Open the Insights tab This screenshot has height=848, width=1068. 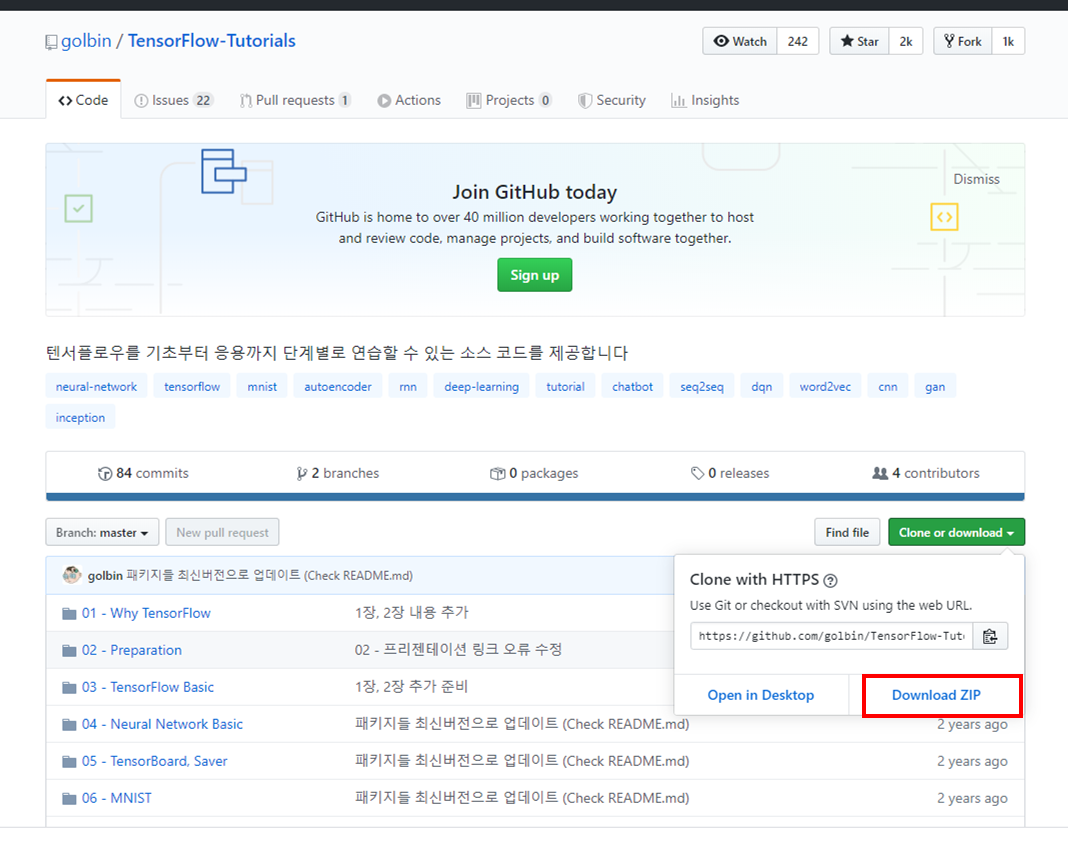coord(705,100)
